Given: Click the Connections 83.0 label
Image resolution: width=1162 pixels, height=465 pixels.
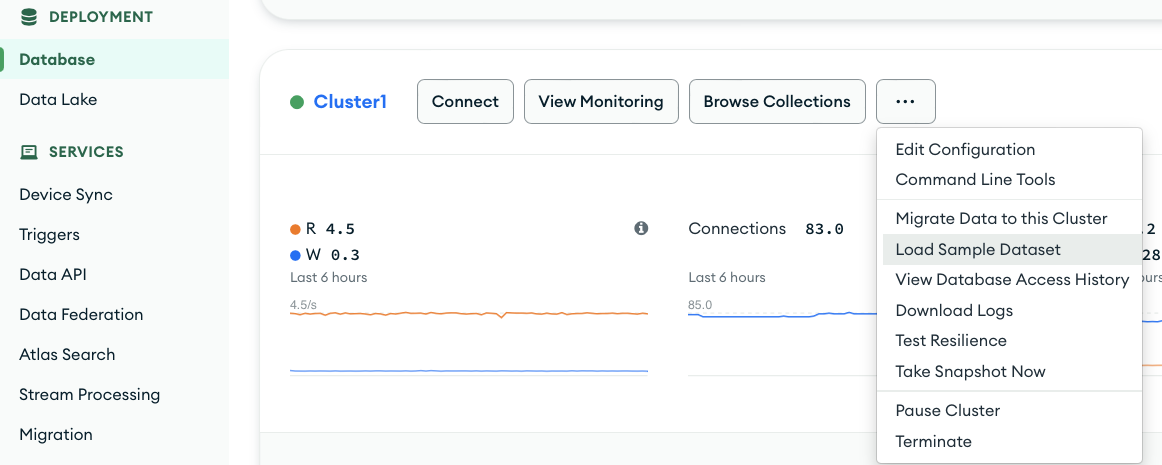Looking at the screenshot, I should [x=766, y=229].
